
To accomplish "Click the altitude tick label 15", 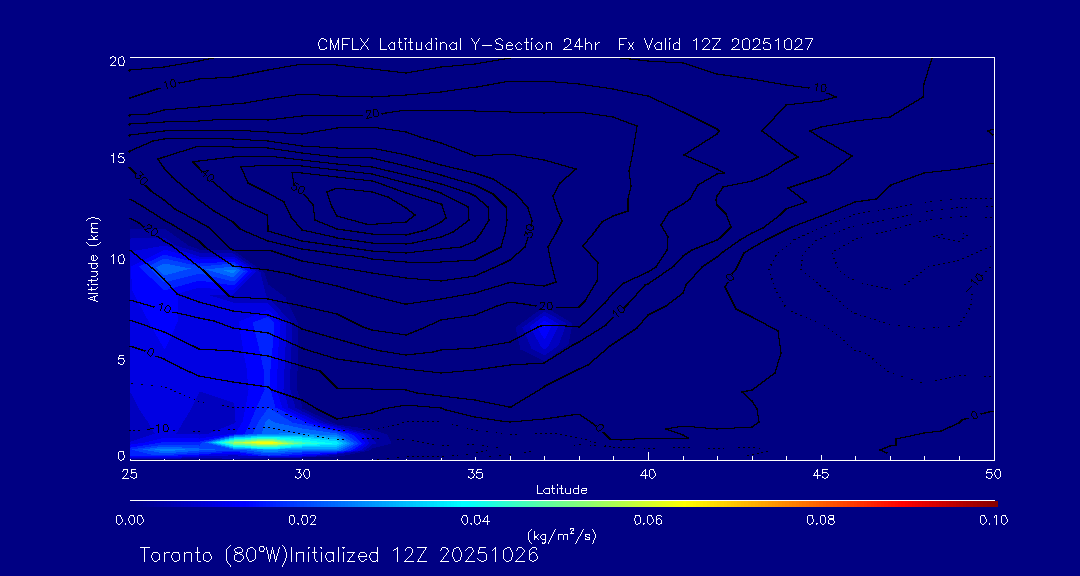I will (117, 158).
